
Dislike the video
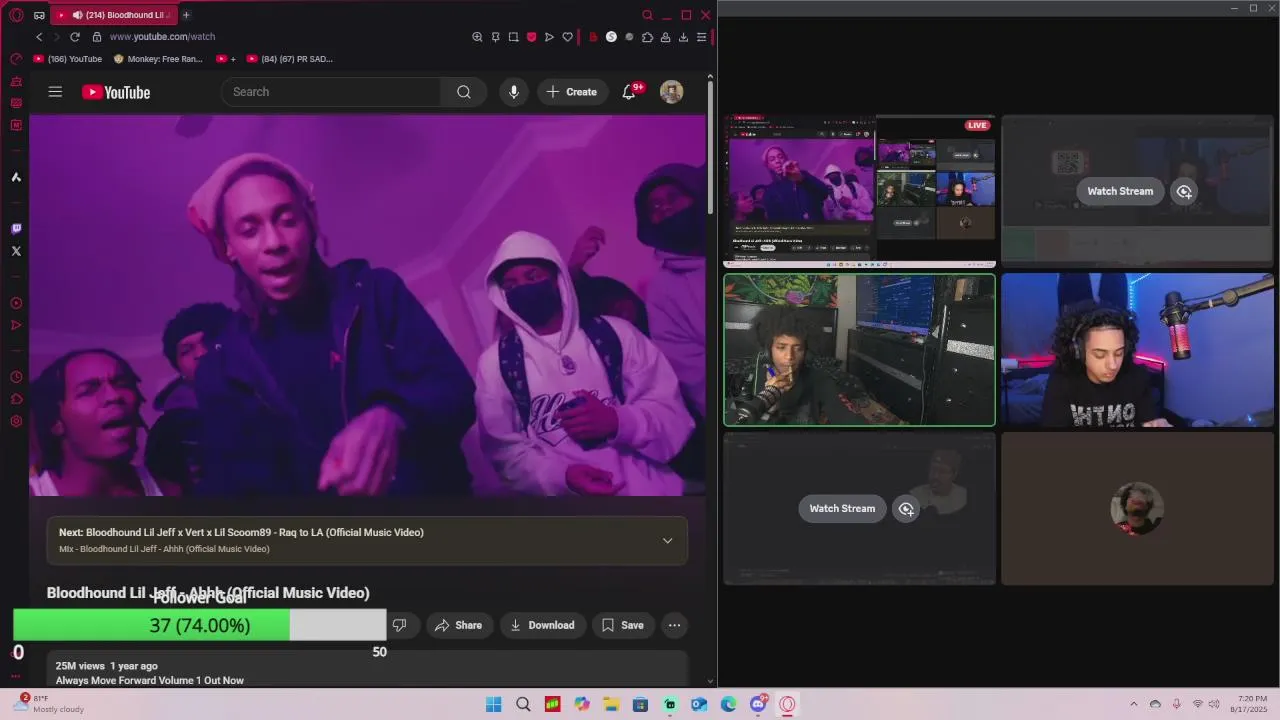click(x=399, y=625)
